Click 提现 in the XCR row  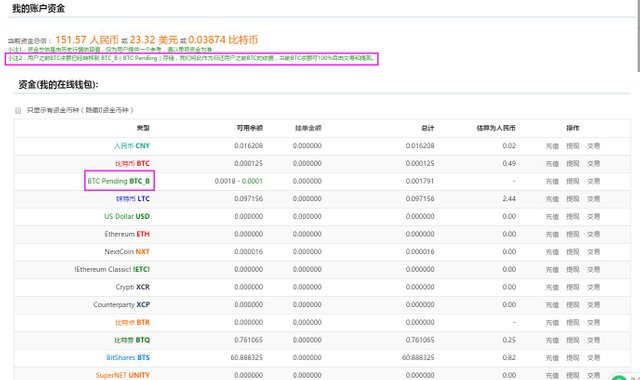[x=573, y=287]
